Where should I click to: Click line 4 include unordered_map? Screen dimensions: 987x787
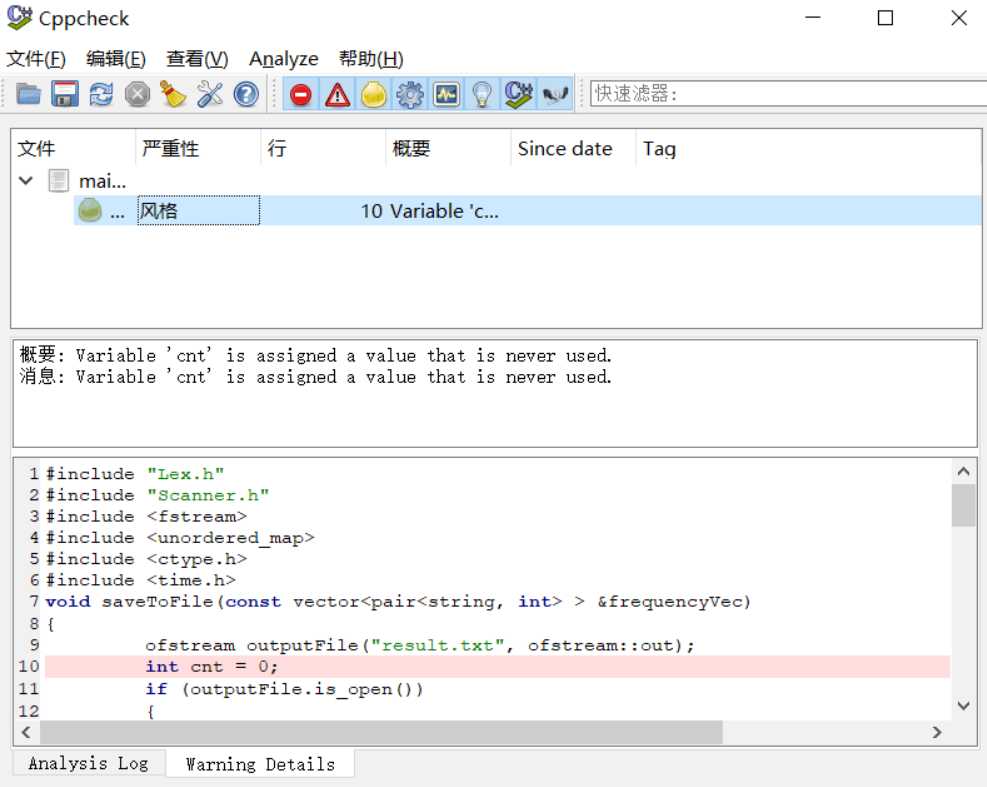coord(180,538)
